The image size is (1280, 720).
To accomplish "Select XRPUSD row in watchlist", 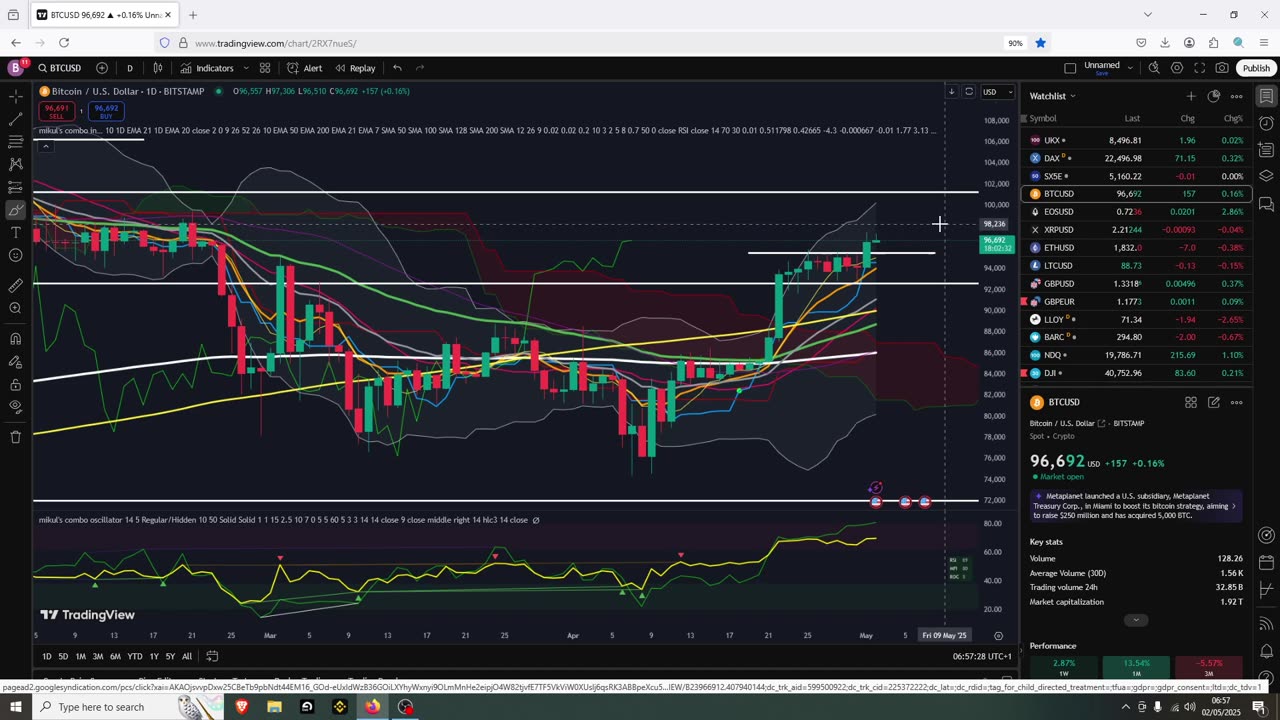I will pos(1136,230).
